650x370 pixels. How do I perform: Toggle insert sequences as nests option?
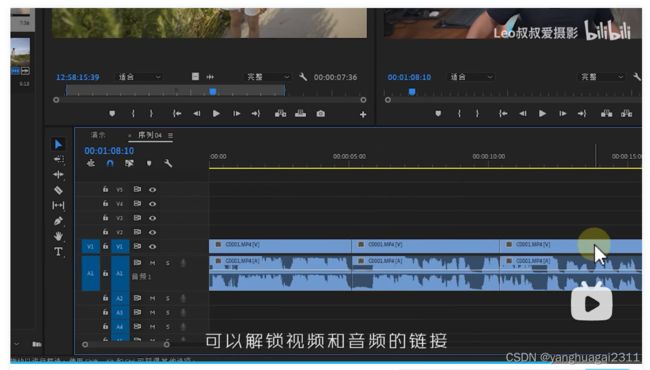[91, 163]
